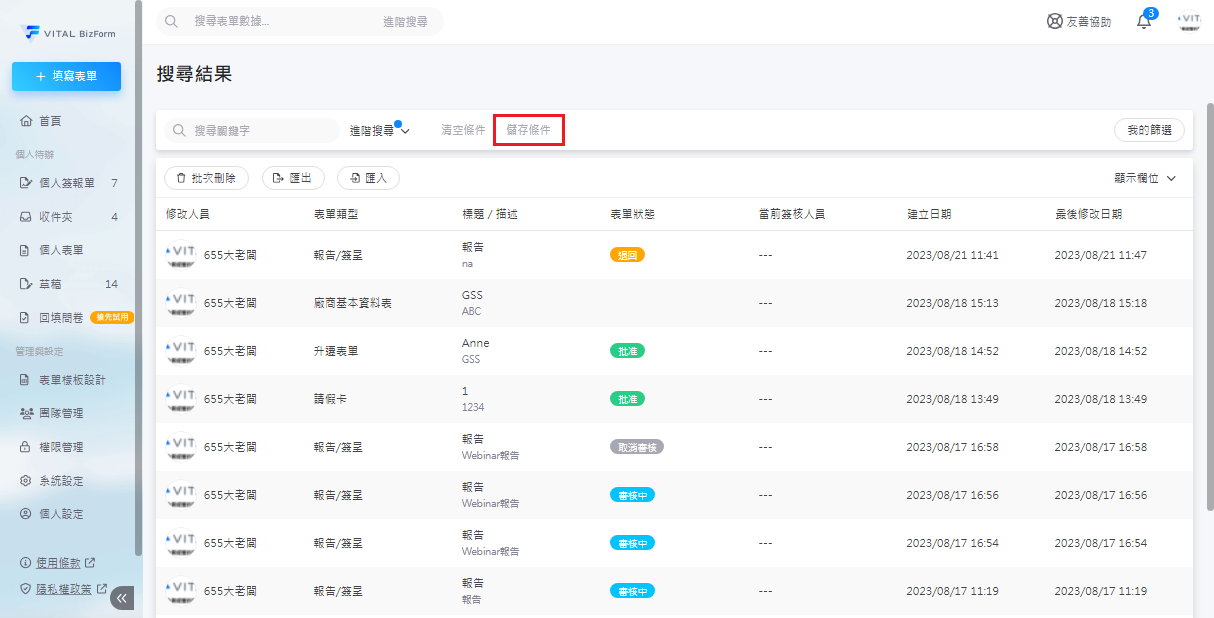Go to 表單樣板設計 in sidebar
1214x618 pixels.
[x=71, y=380]
